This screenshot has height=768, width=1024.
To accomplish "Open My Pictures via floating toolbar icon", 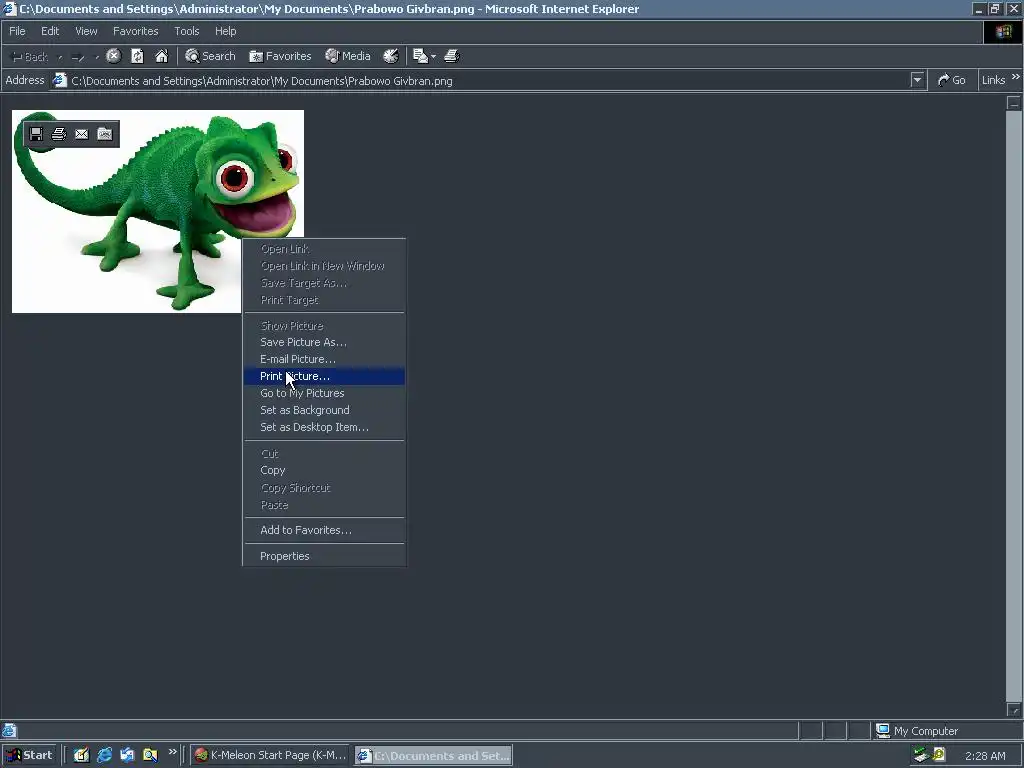I will [104, 134].
